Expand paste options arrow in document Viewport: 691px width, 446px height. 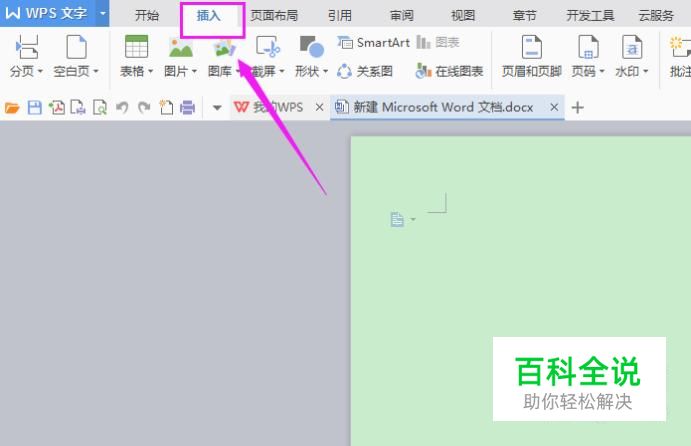point(413,219)
